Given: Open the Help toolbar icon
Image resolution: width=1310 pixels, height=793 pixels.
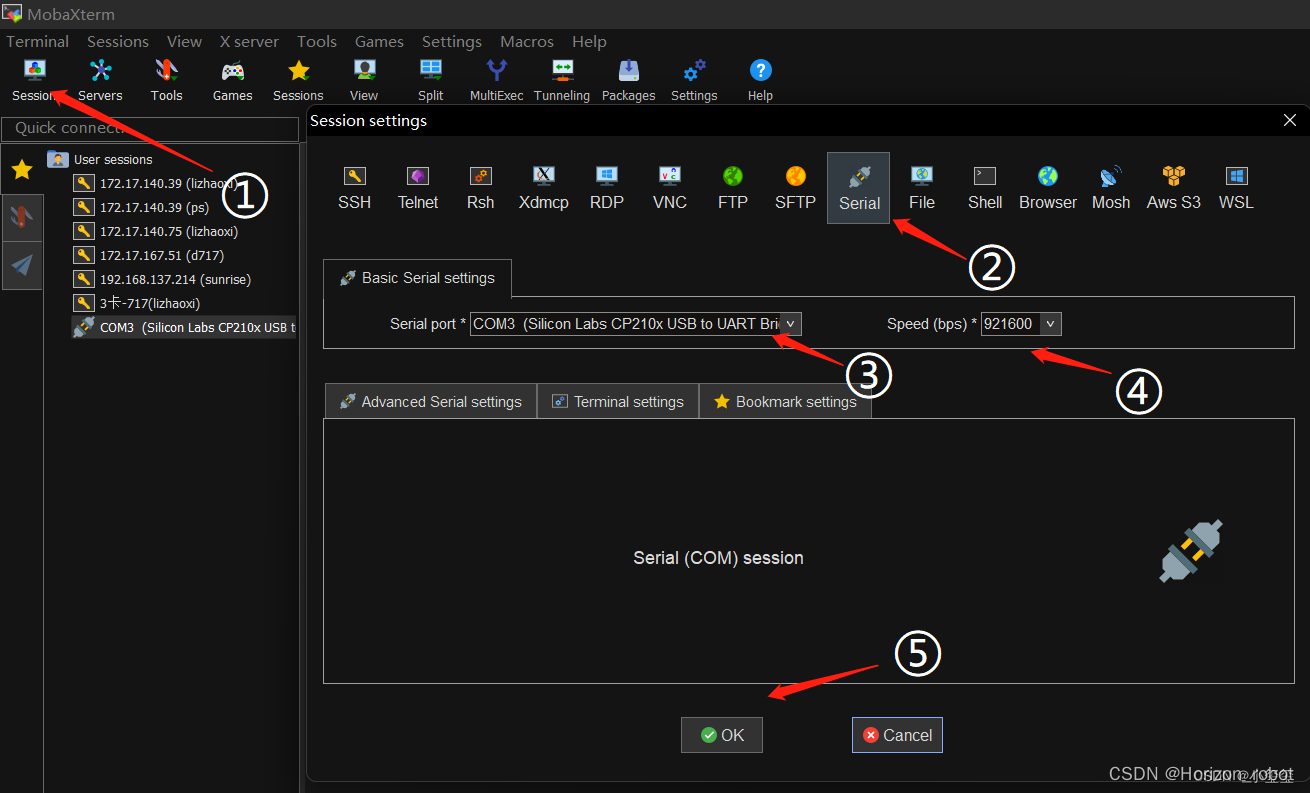Looking at the screenshot, I should 760,80.
